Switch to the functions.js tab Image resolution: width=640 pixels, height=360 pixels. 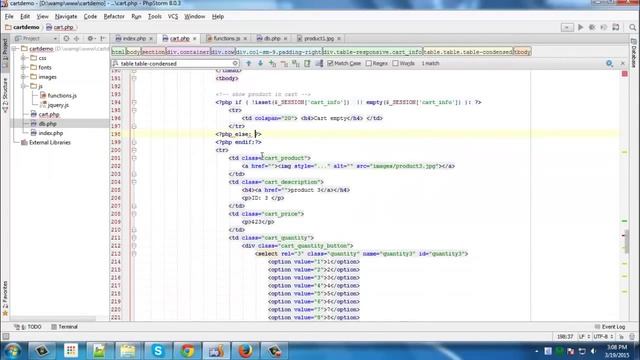point(227,38)
